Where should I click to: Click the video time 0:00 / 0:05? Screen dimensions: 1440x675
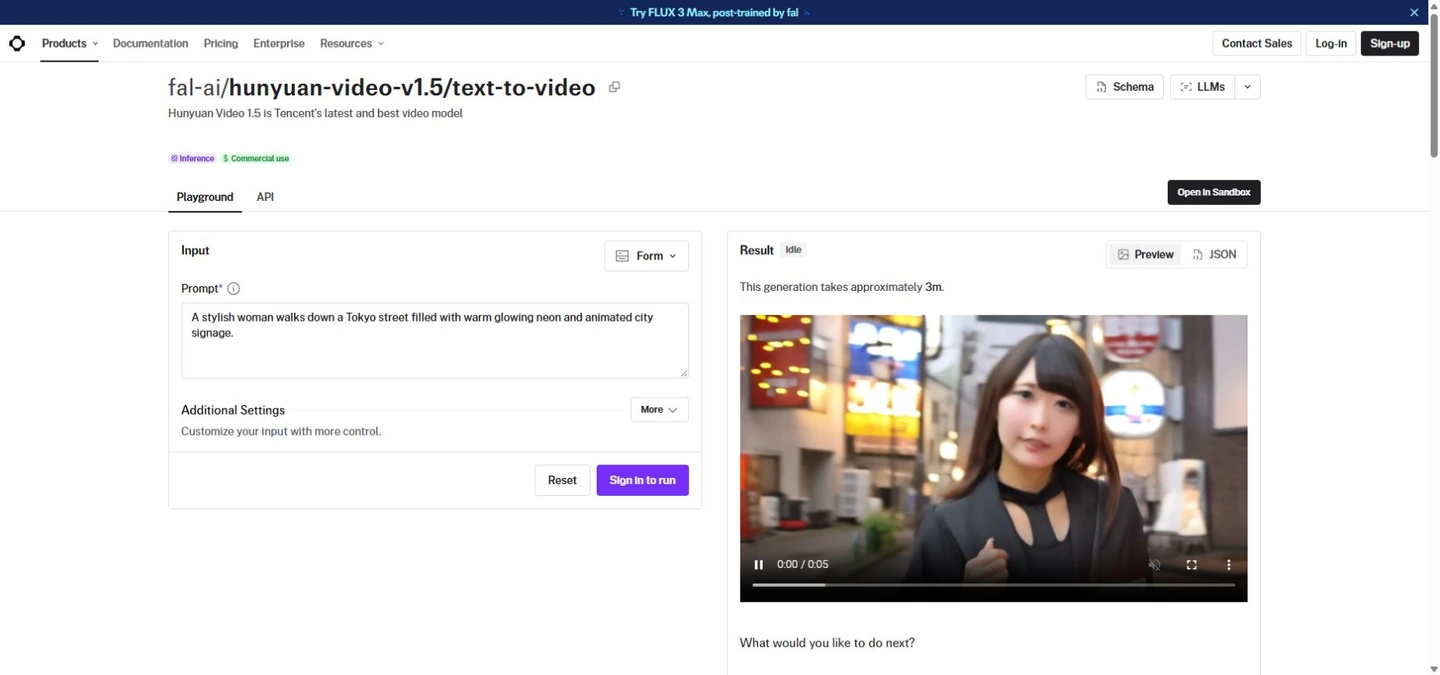803,565
